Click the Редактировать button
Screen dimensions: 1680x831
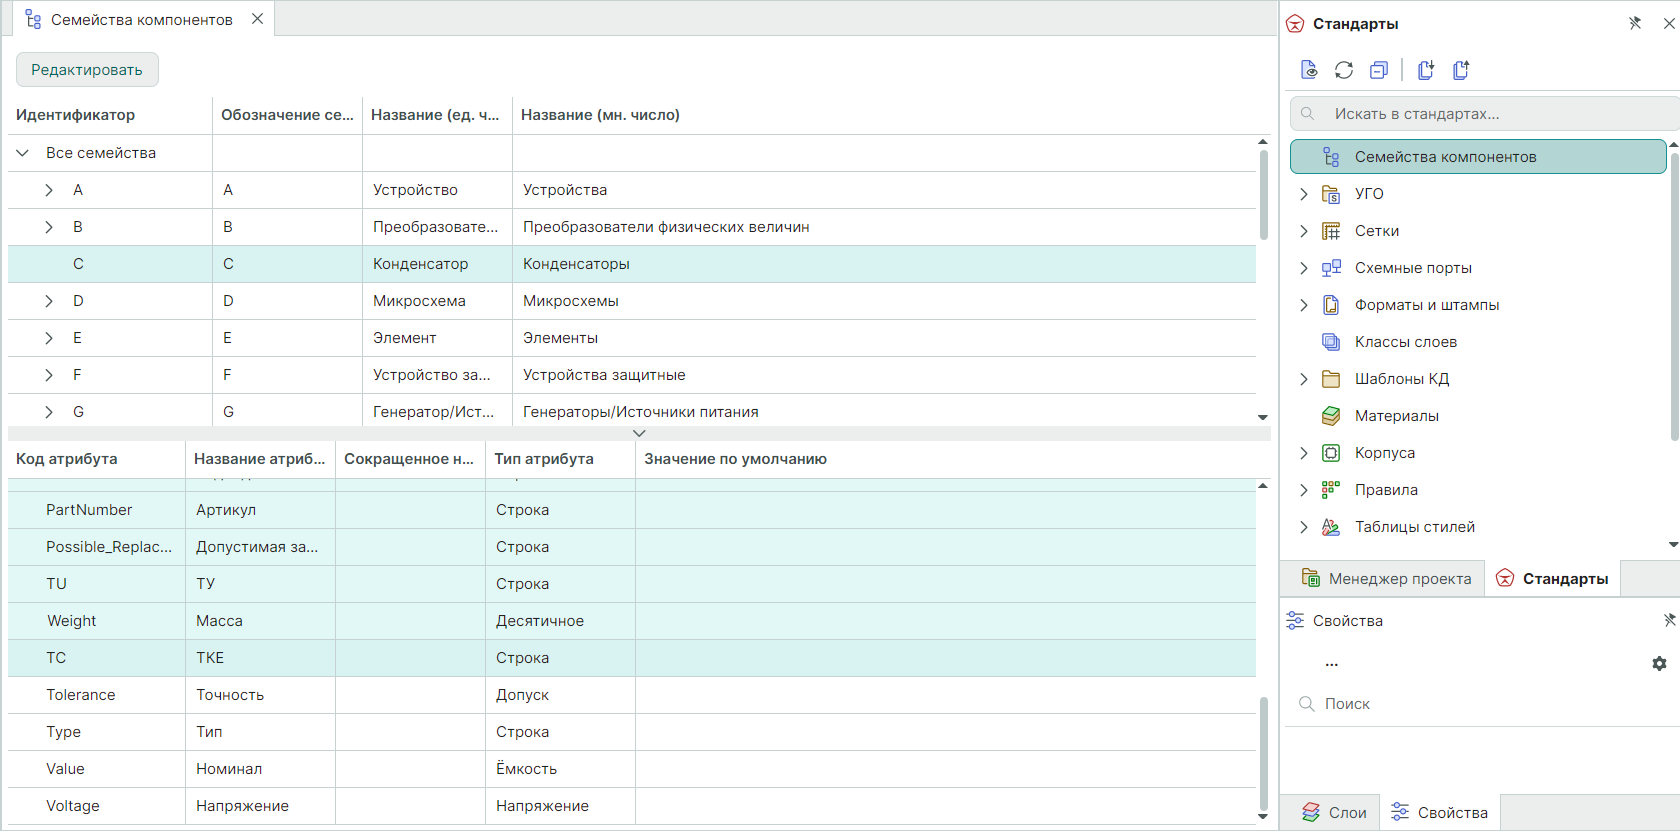click(x=87, y=70)
